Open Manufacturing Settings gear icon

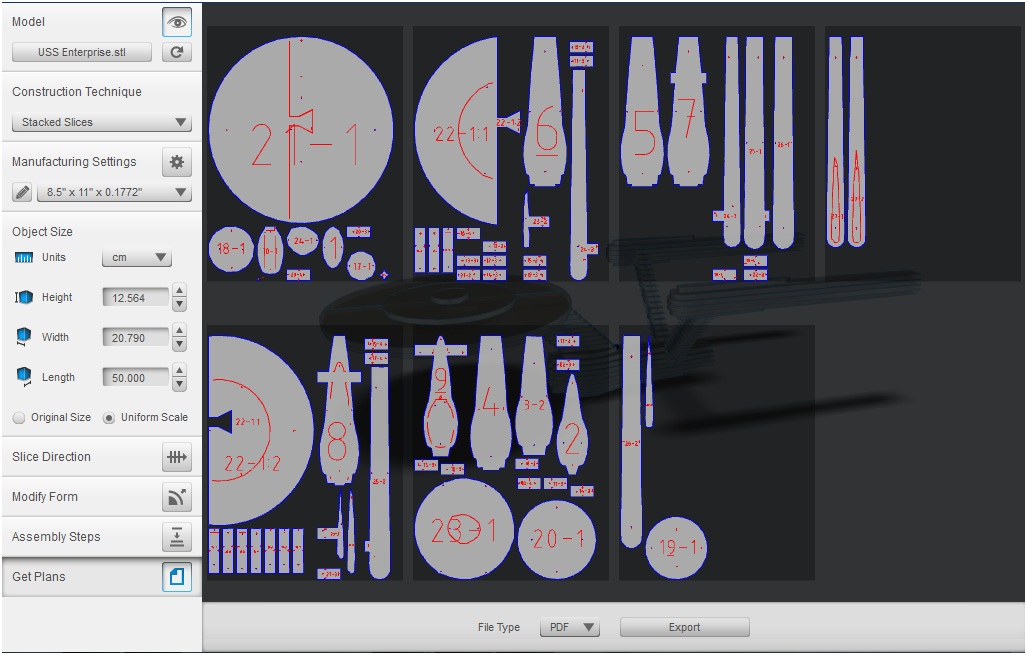tap(177, 162)
